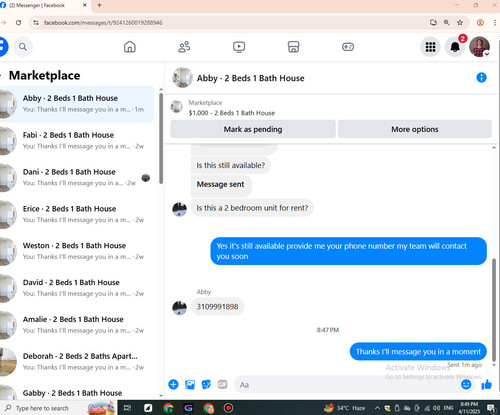Select the Dani conversation

coord(77,178)
